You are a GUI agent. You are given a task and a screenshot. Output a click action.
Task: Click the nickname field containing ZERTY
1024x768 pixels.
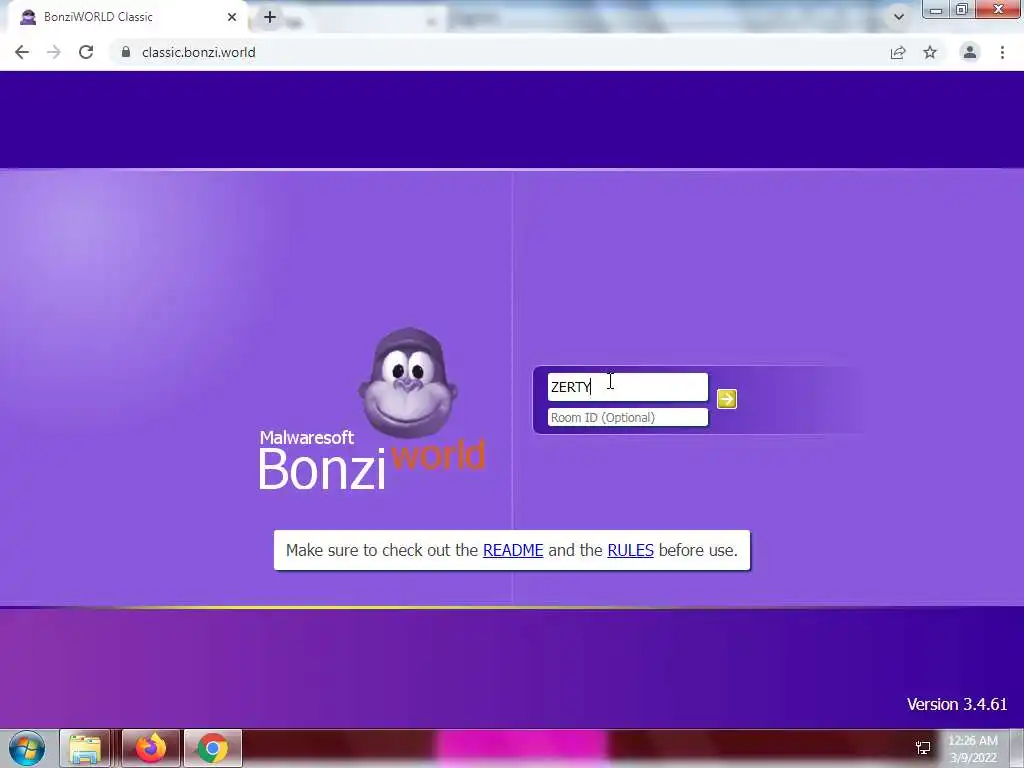click(x=628, y=387)
